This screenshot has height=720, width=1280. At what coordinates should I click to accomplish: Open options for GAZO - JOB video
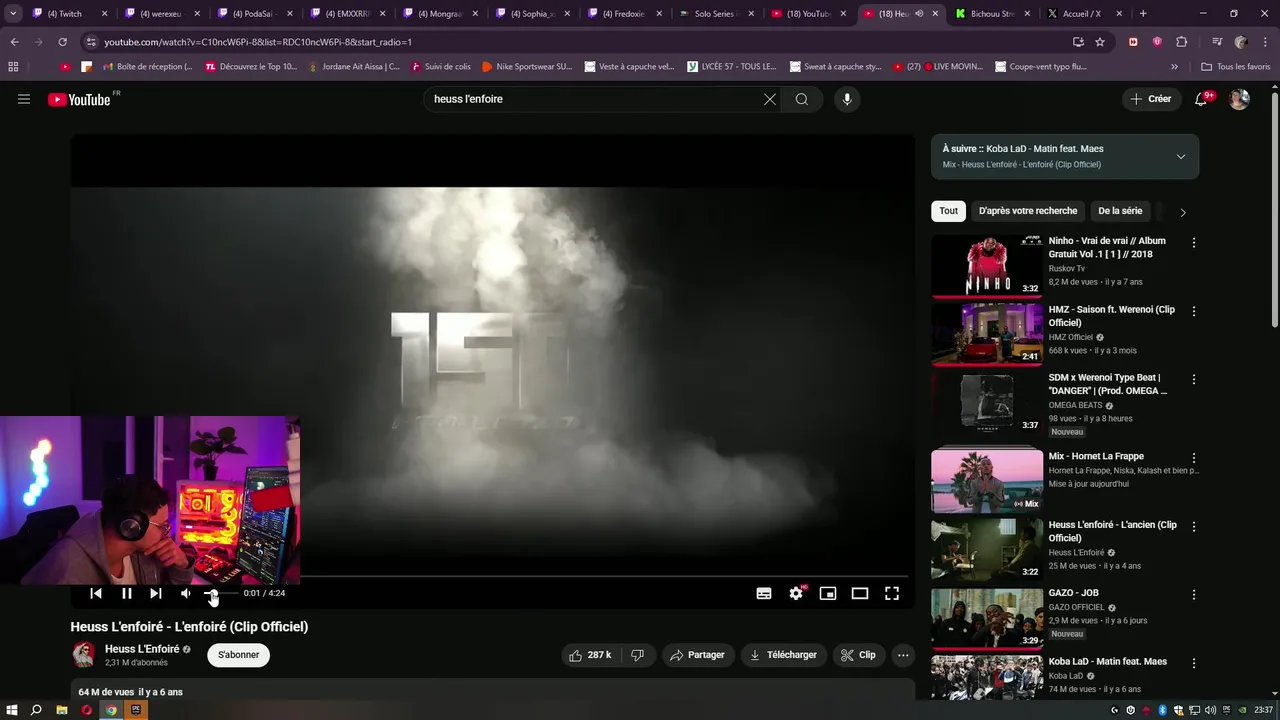pos(1193,595)
